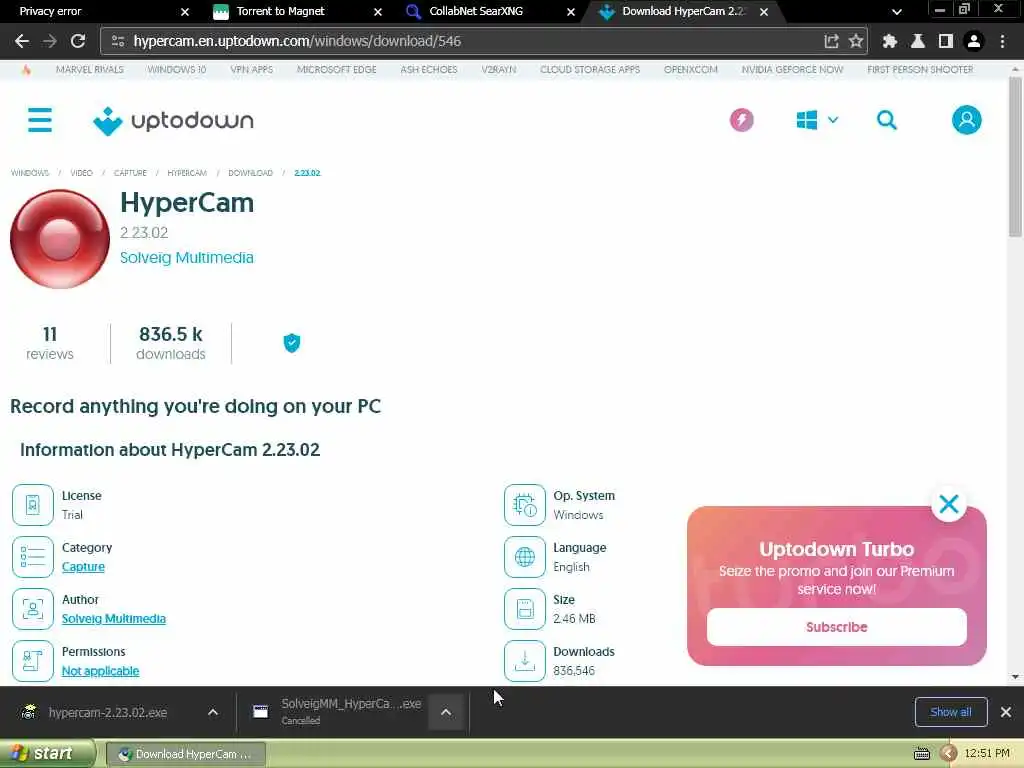Click the Subscribe button
This screenshot has width=1024, height=768.
837,627
